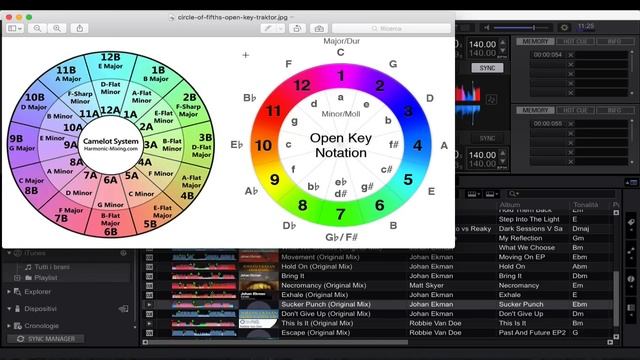Select Tutti i brani in the tree
Screen dimensions: 640x360
[x=52, y=267]
